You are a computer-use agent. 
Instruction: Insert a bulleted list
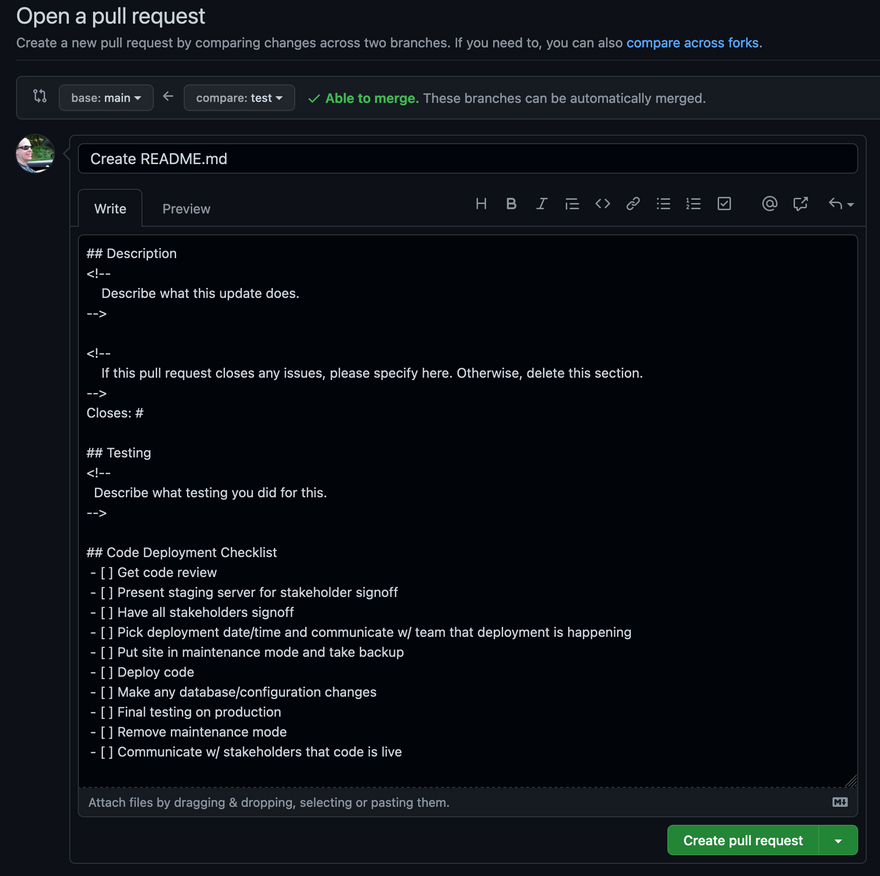[663, 204]
